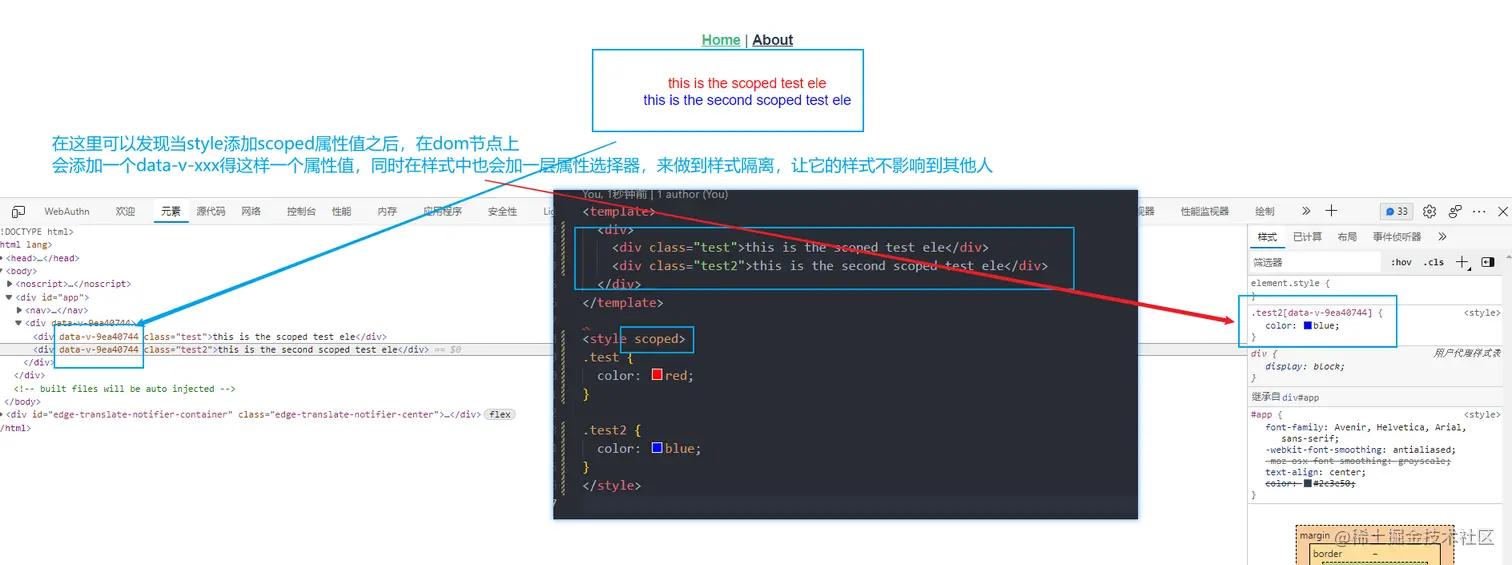Viewport: 1512px width, 565px height.
Task: Select the 事件侦听器 pane tab
Action: 1397,237
